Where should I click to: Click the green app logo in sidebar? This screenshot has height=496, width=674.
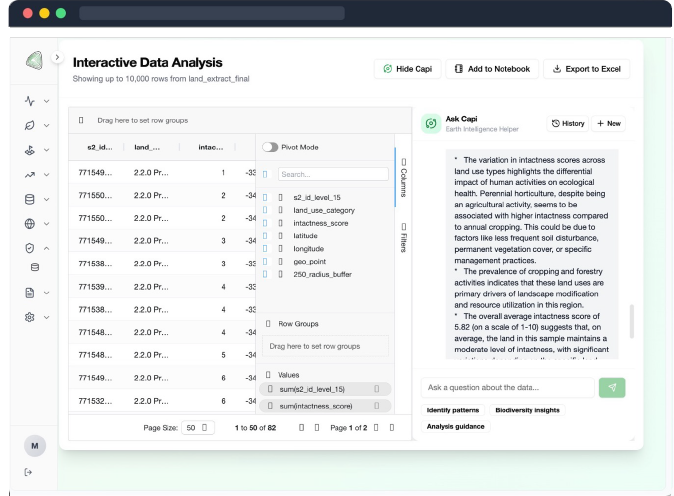(x=36, y=62)
